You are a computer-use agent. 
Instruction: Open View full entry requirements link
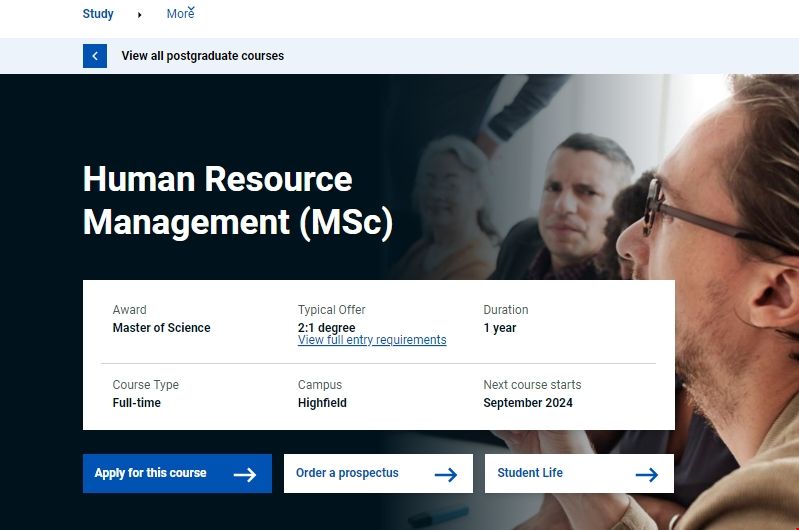372,340
